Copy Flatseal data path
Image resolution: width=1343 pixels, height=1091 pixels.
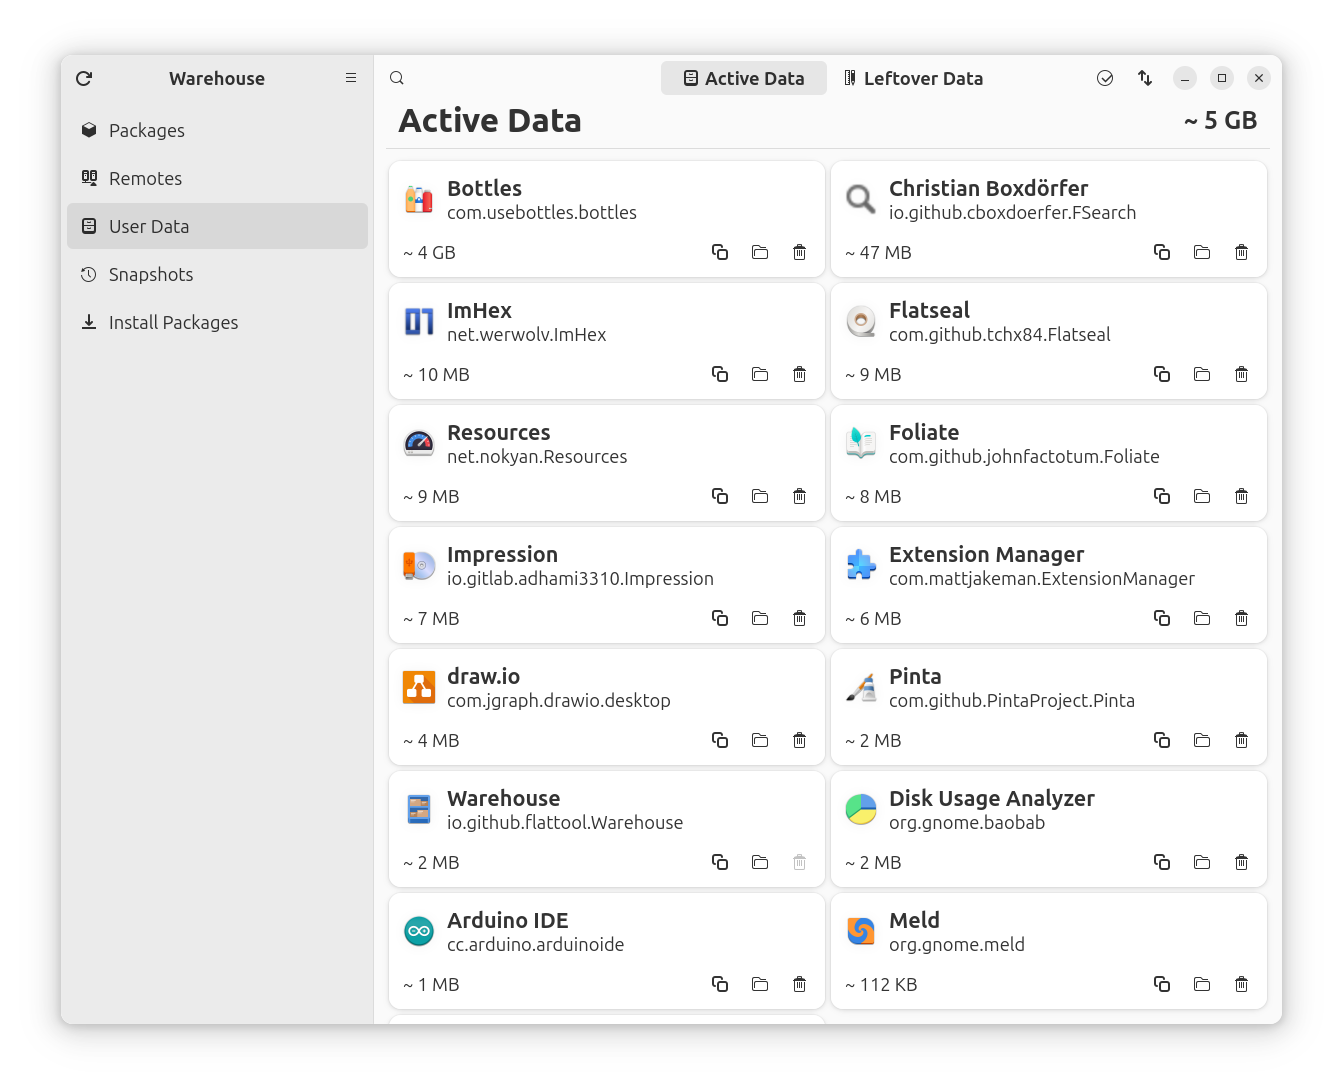coord(1162,374)
